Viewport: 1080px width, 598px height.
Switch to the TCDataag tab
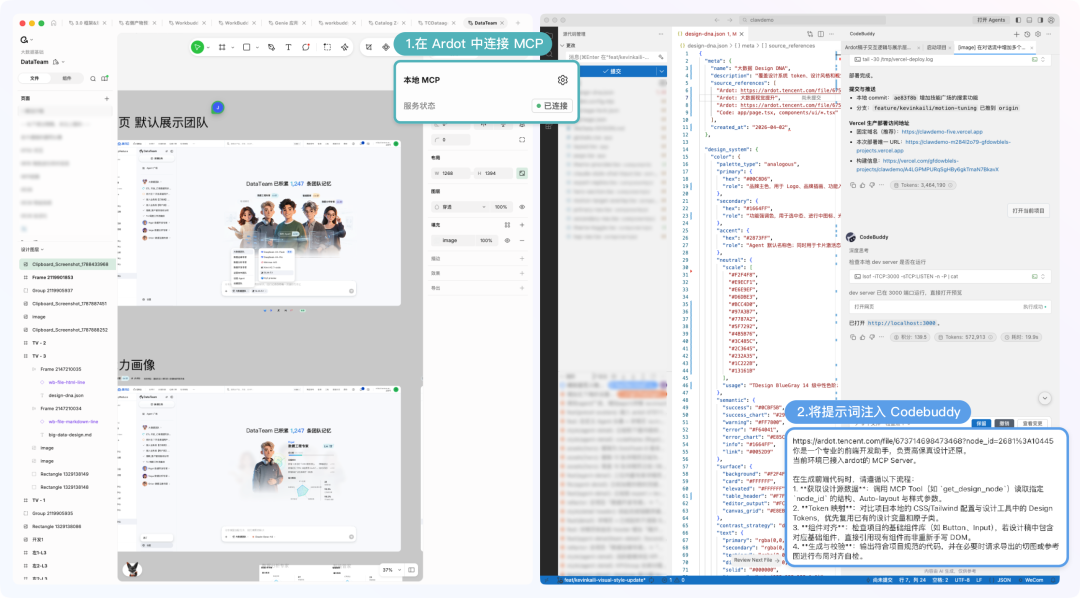click(x=435, y=23)
